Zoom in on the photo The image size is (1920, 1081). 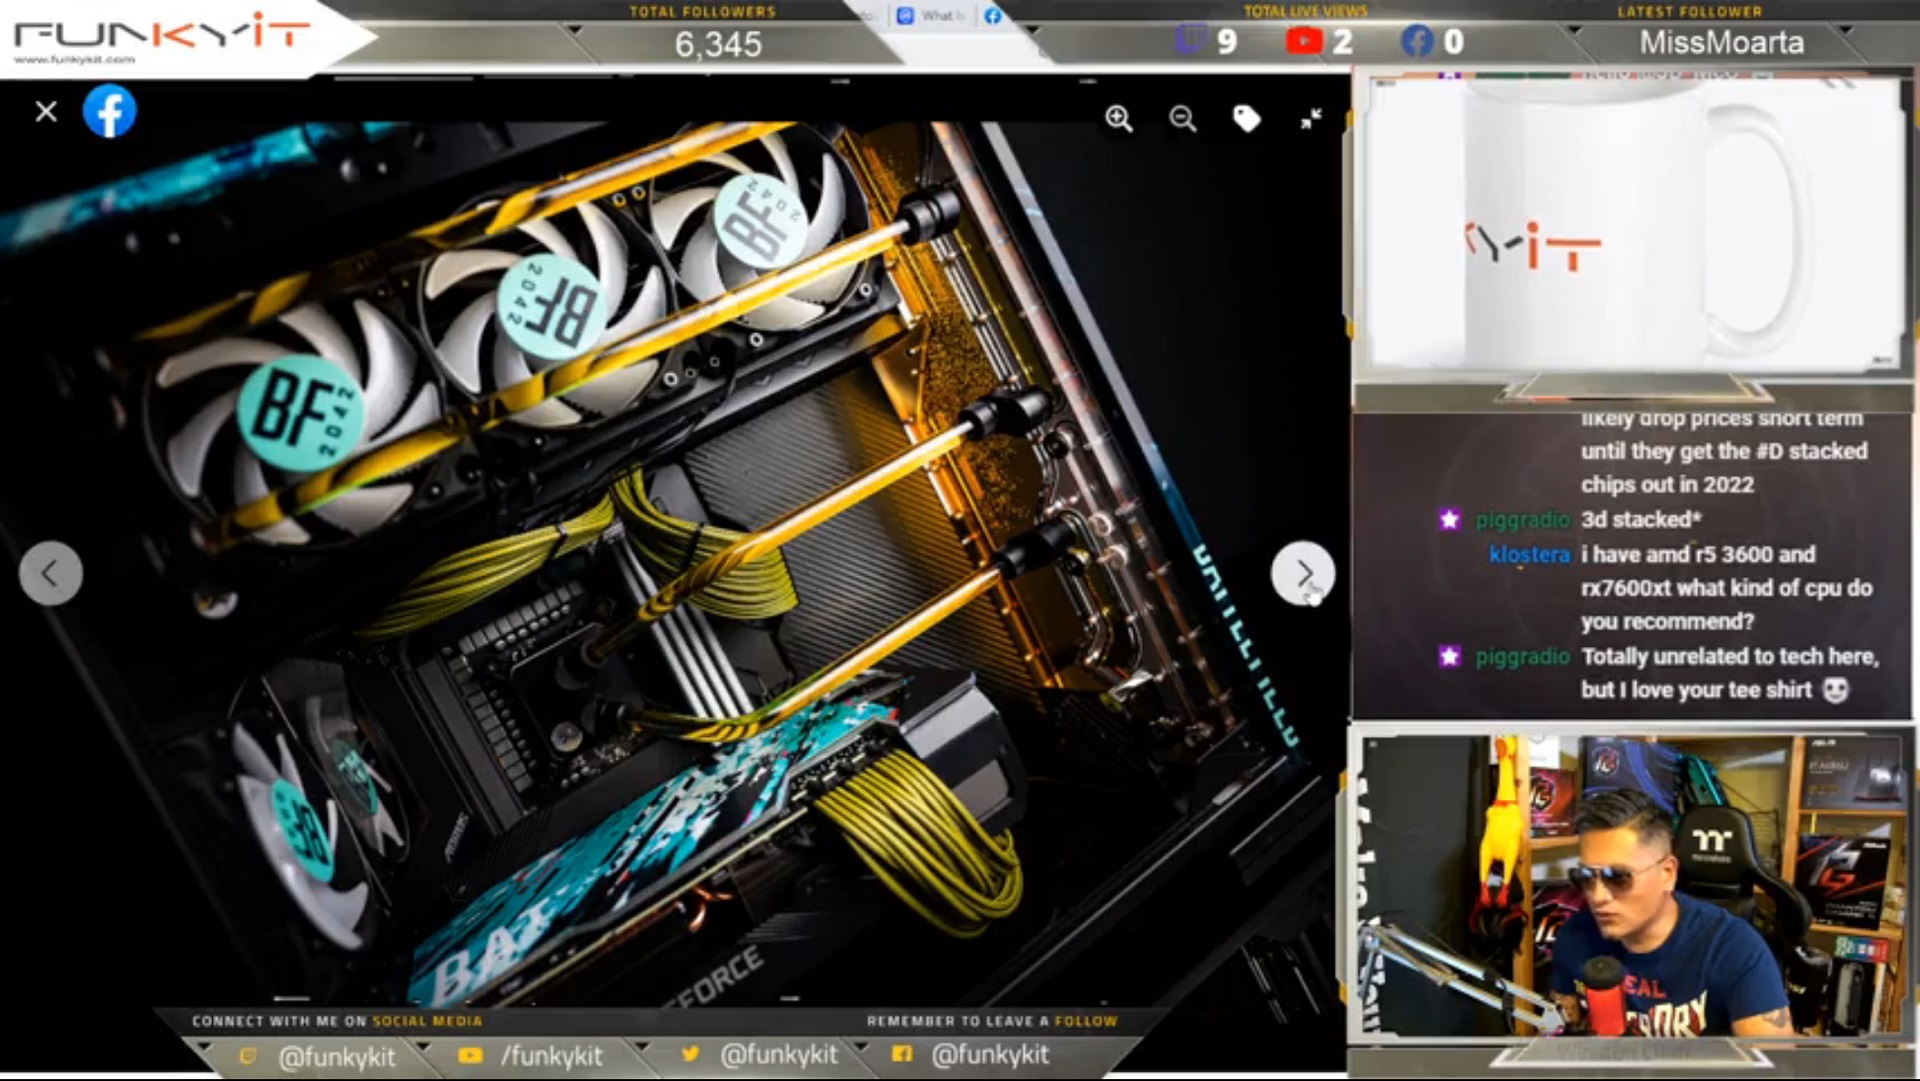(x=1119, y=119)
